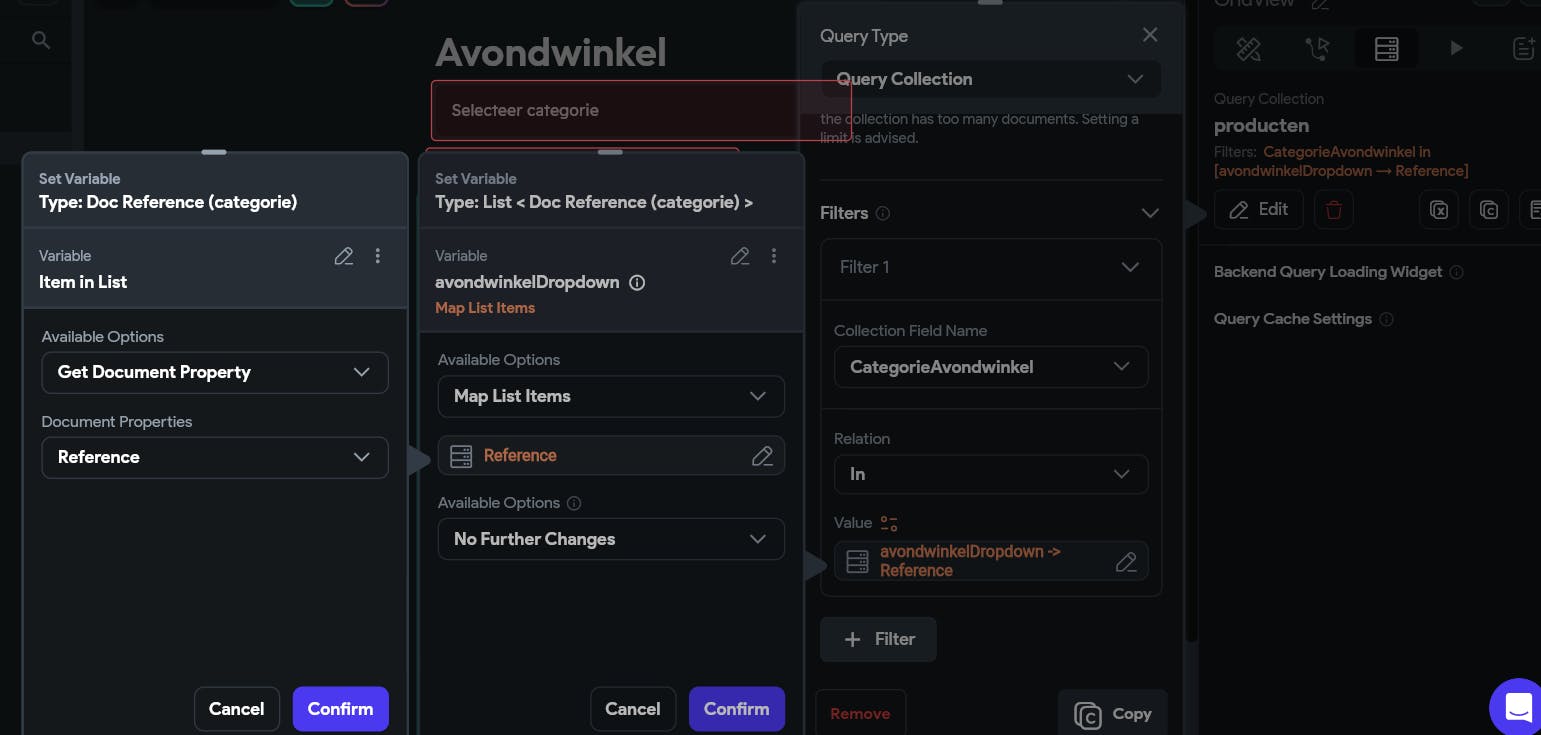
Task: Open the Relation dropdown showing In
Action: [990, 474]
